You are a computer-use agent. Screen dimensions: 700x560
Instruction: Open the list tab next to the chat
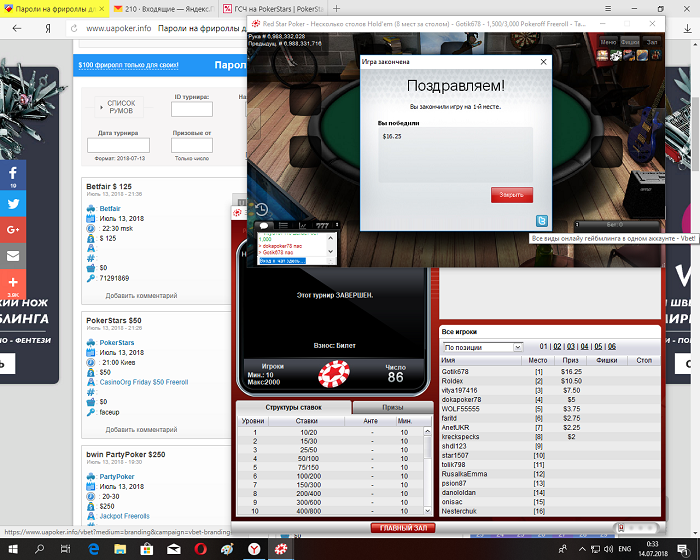[x=283, y=226]
